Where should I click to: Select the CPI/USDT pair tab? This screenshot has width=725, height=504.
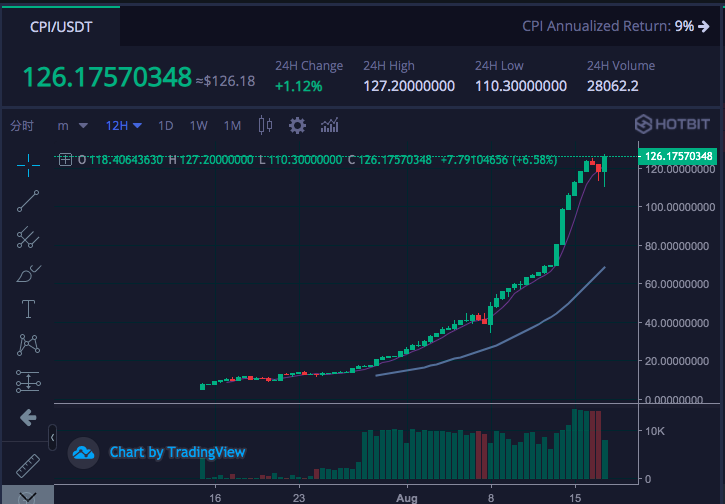click(x=61, y=27)
